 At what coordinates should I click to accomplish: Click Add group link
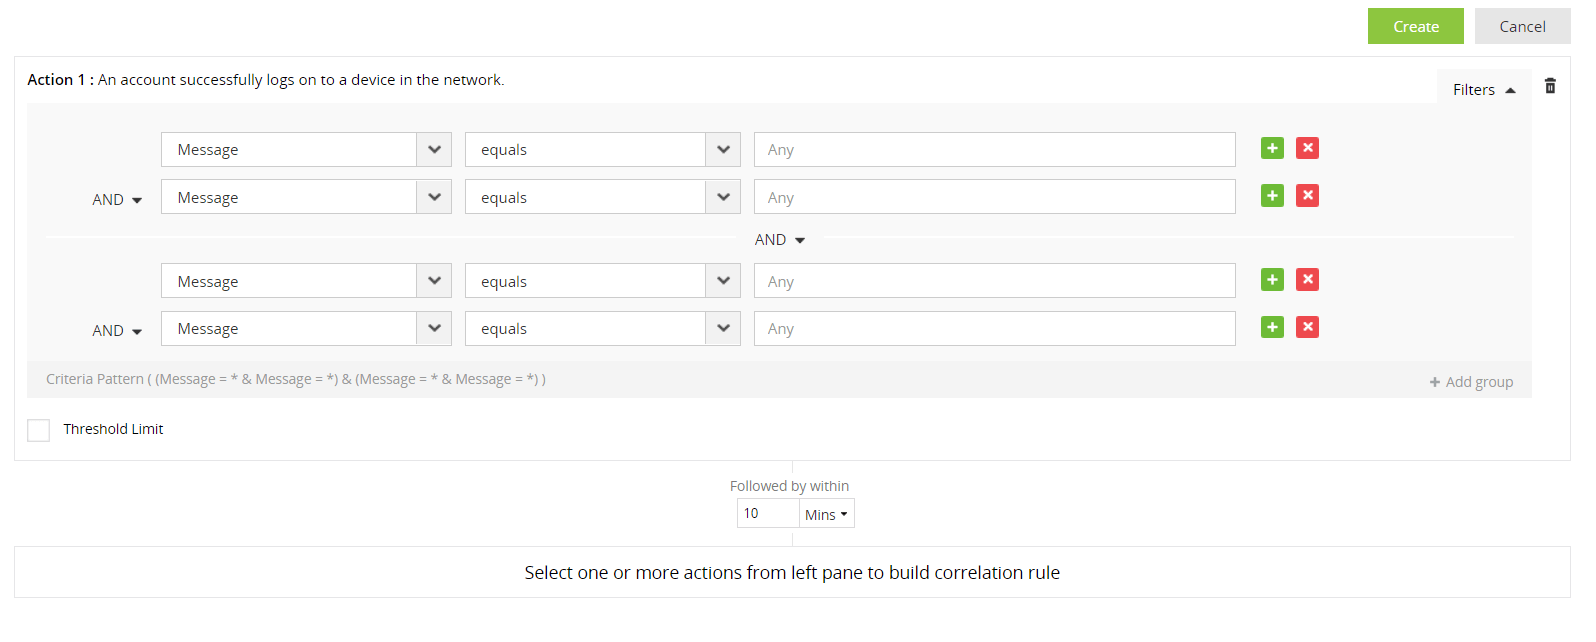(1471, 382)
